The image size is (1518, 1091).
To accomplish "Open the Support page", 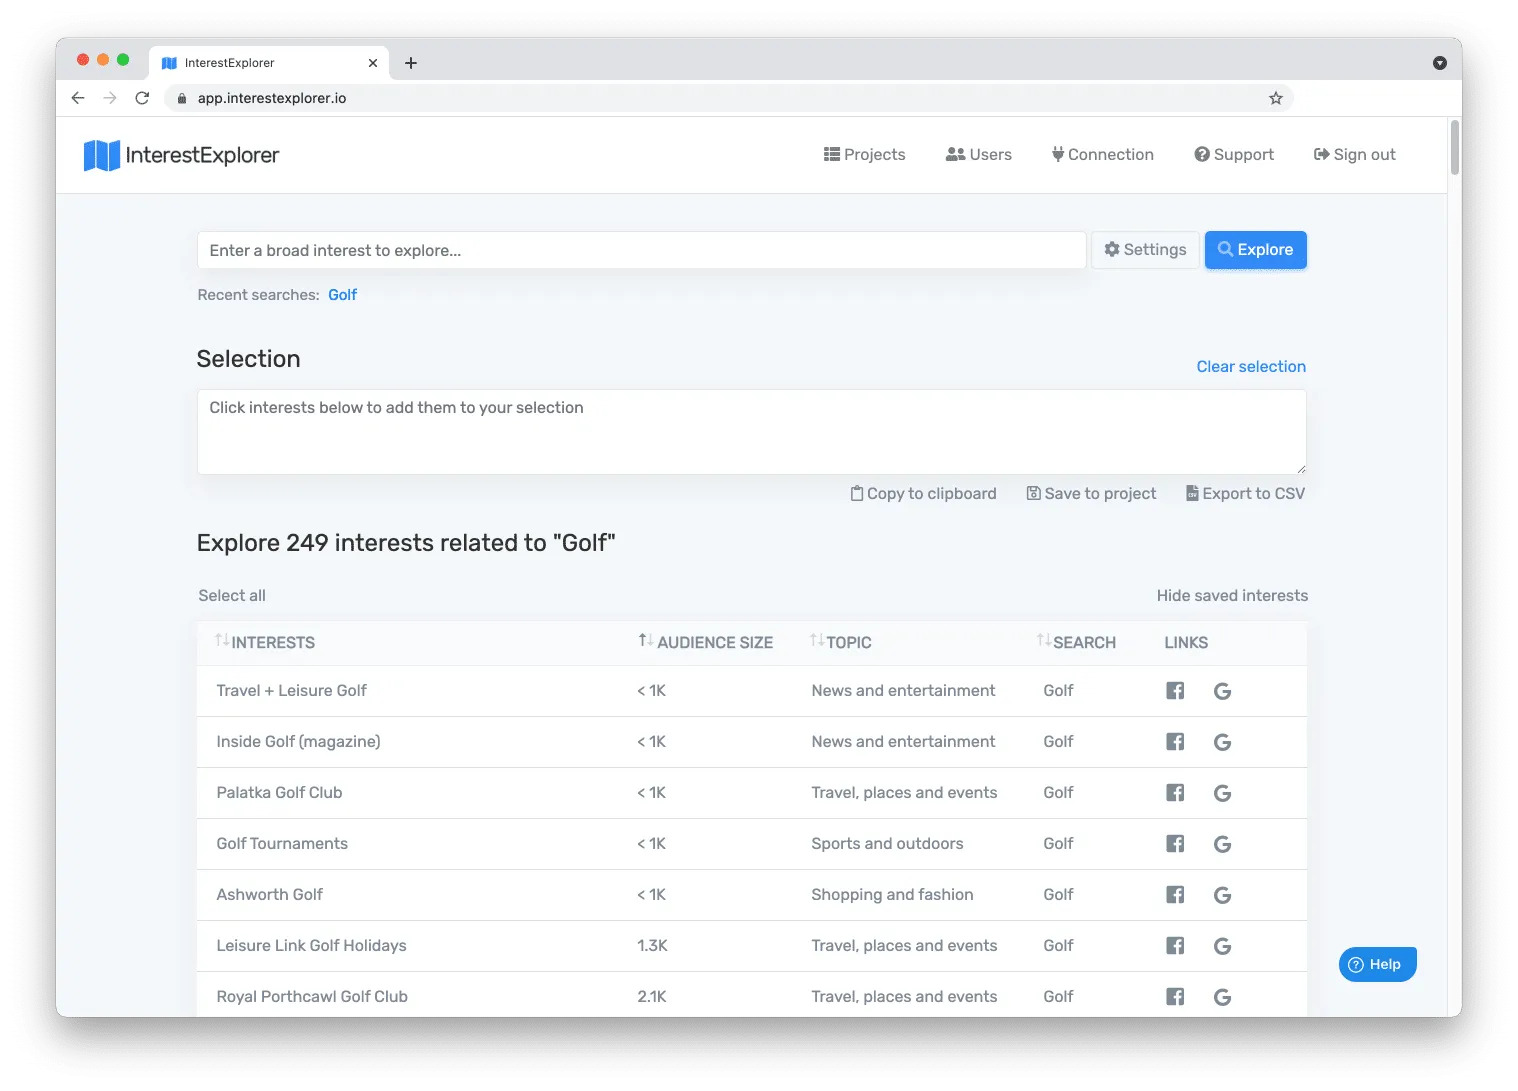I will tap(1234, 155).
